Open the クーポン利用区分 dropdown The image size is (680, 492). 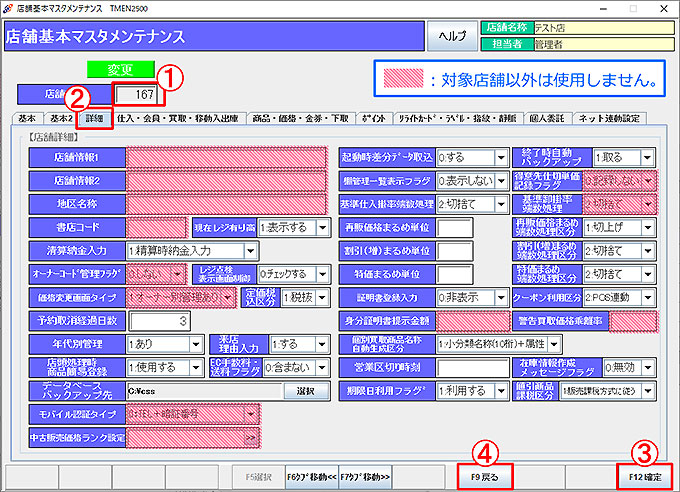[648, 298]
